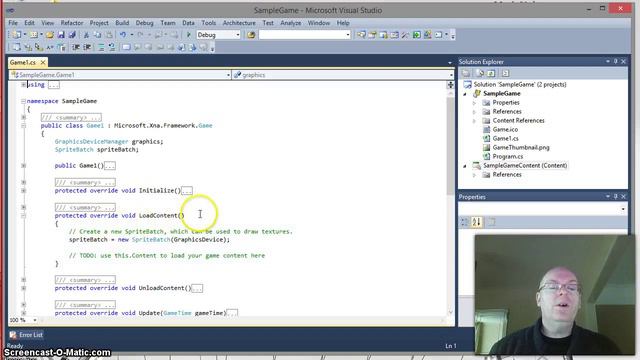Close the Game1.cs tab
This screenshot has height=360, width=640.
point(43,62)
